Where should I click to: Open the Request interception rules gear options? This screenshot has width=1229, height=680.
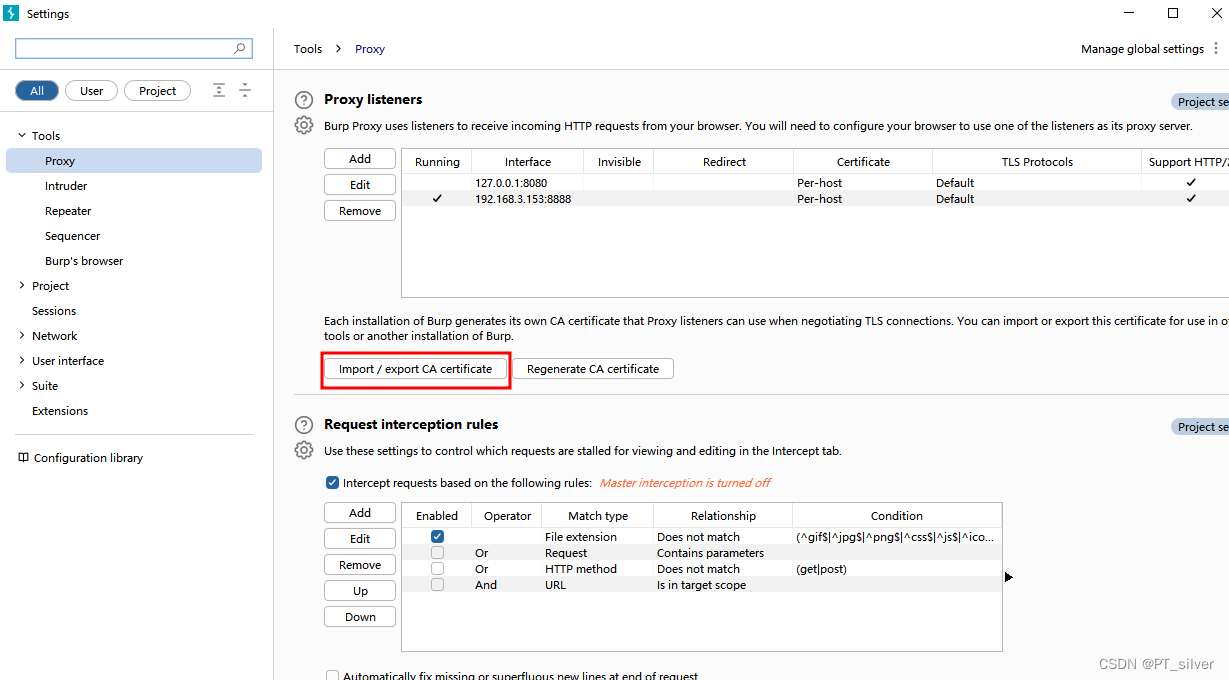(x=304, y=450)
